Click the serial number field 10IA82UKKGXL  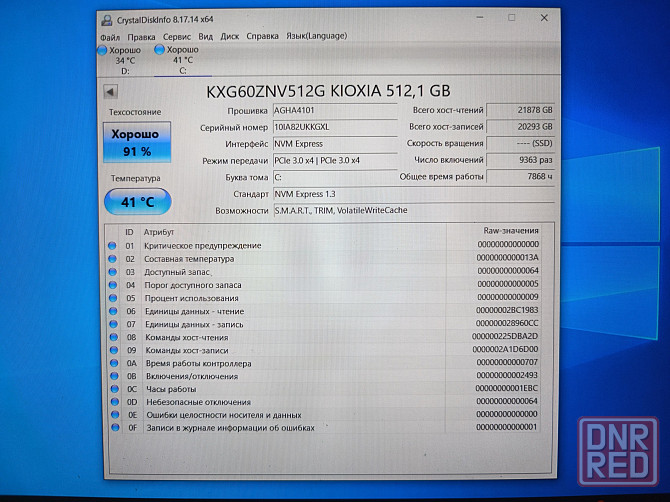pos(335,127)
